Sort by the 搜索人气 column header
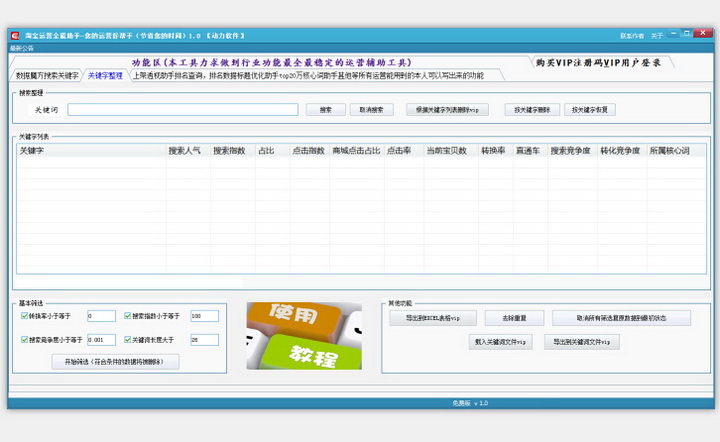This screenshot has height=442, width=720. click(x=186, y=150)
